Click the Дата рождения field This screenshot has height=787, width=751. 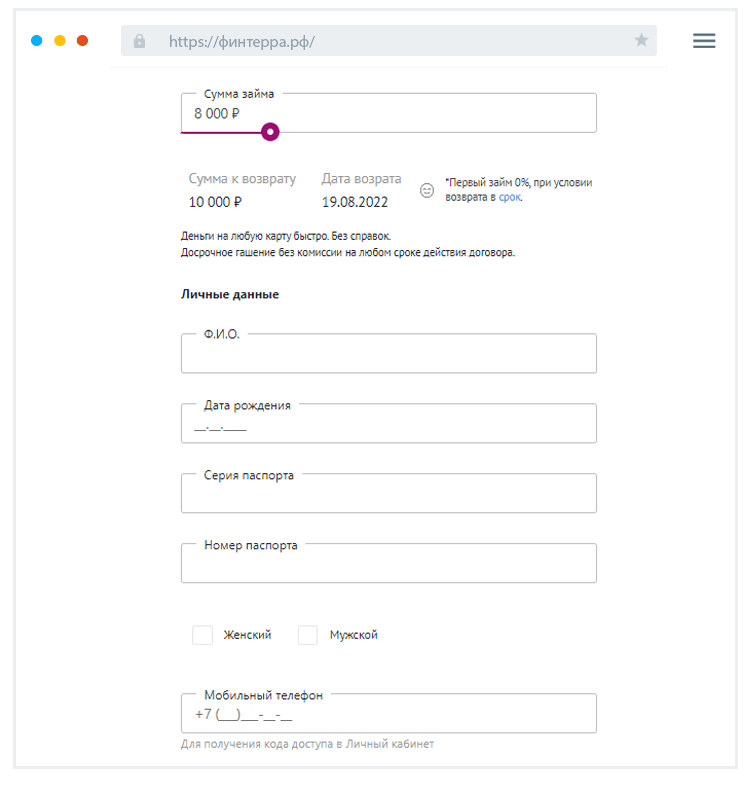[388, 425]
